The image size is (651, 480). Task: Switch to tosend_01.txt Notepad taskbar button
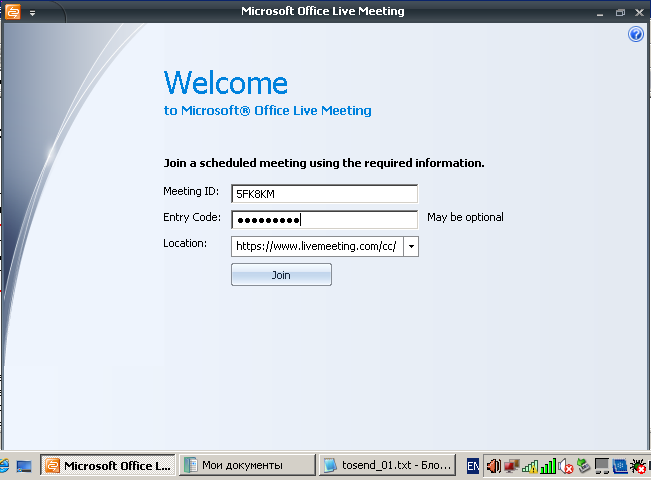387,465
